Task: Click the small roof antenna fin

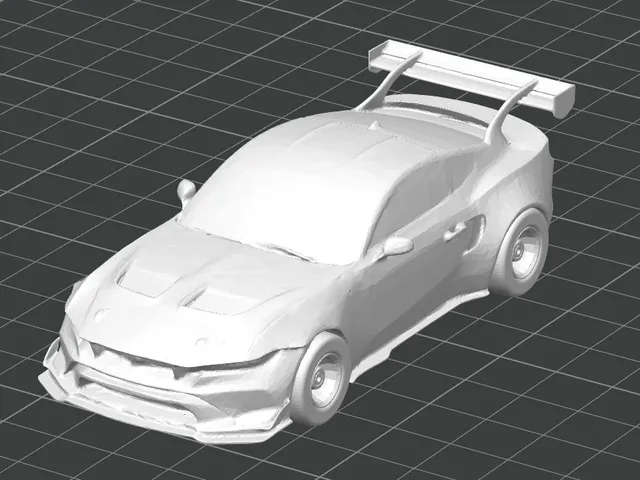Action: click(375, 126)
